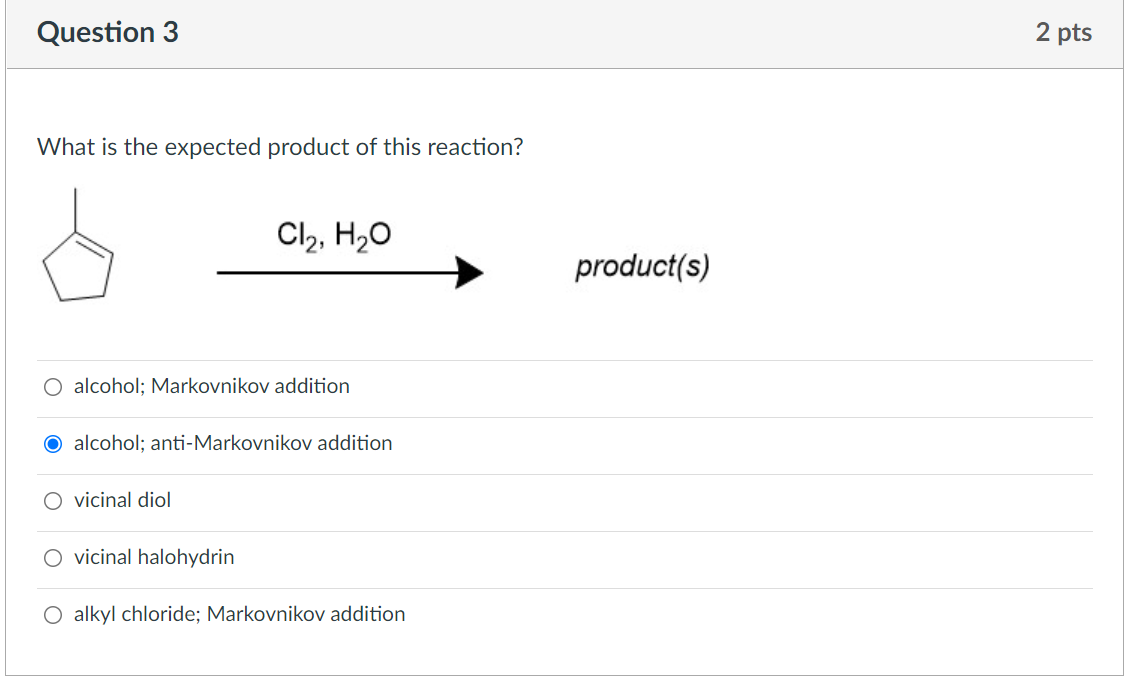This screenshot has width=1131, height=677.
Task: Click the 'Question 3' header title
Action: tap(108, 33)
